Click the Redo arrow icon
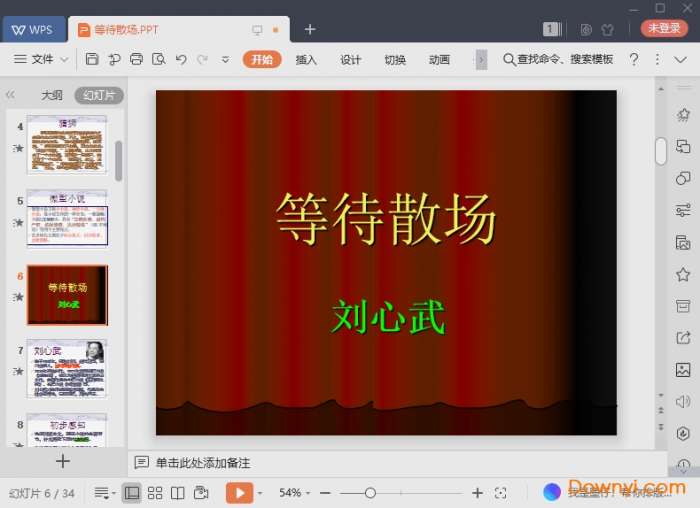The width and height of the screenshot is (700, 508). tap(203, 59)
